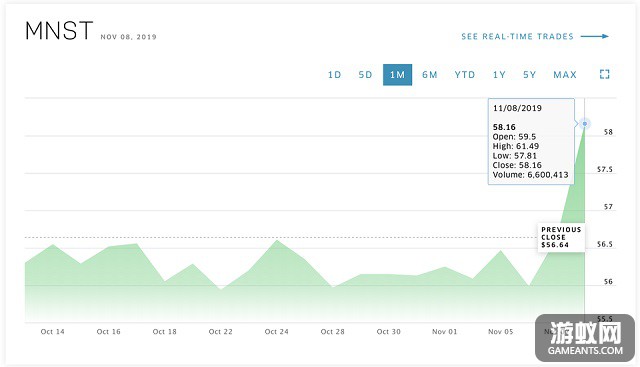Click the 57.5 price axis label
640x367 pixels.
pyautogui.click(x=605, y=169)
